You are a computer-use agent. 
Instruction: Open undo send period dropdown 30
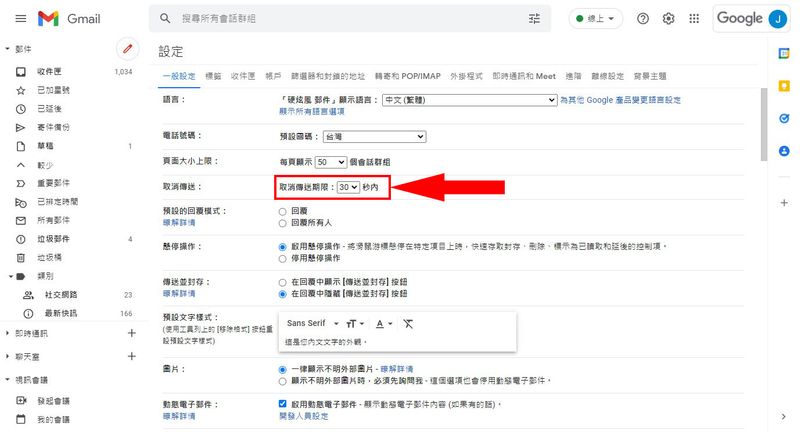[x=348, y=187]
